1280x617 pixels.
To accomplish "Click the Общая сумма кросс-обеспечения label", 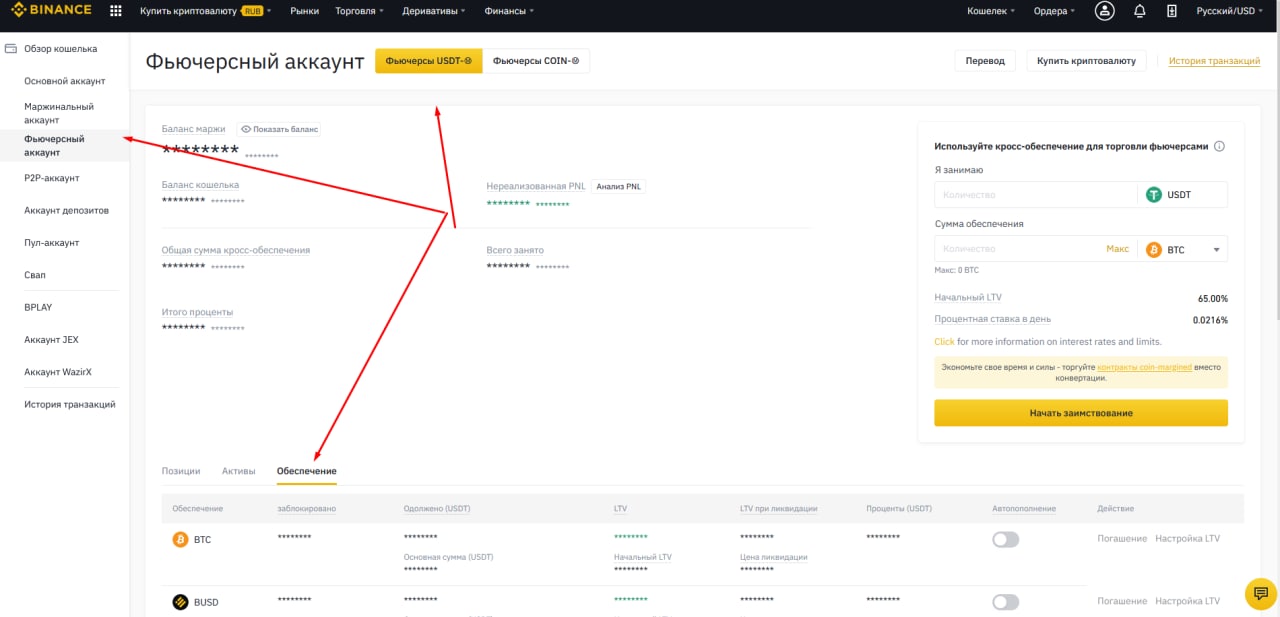I will [x=236, y=250].
